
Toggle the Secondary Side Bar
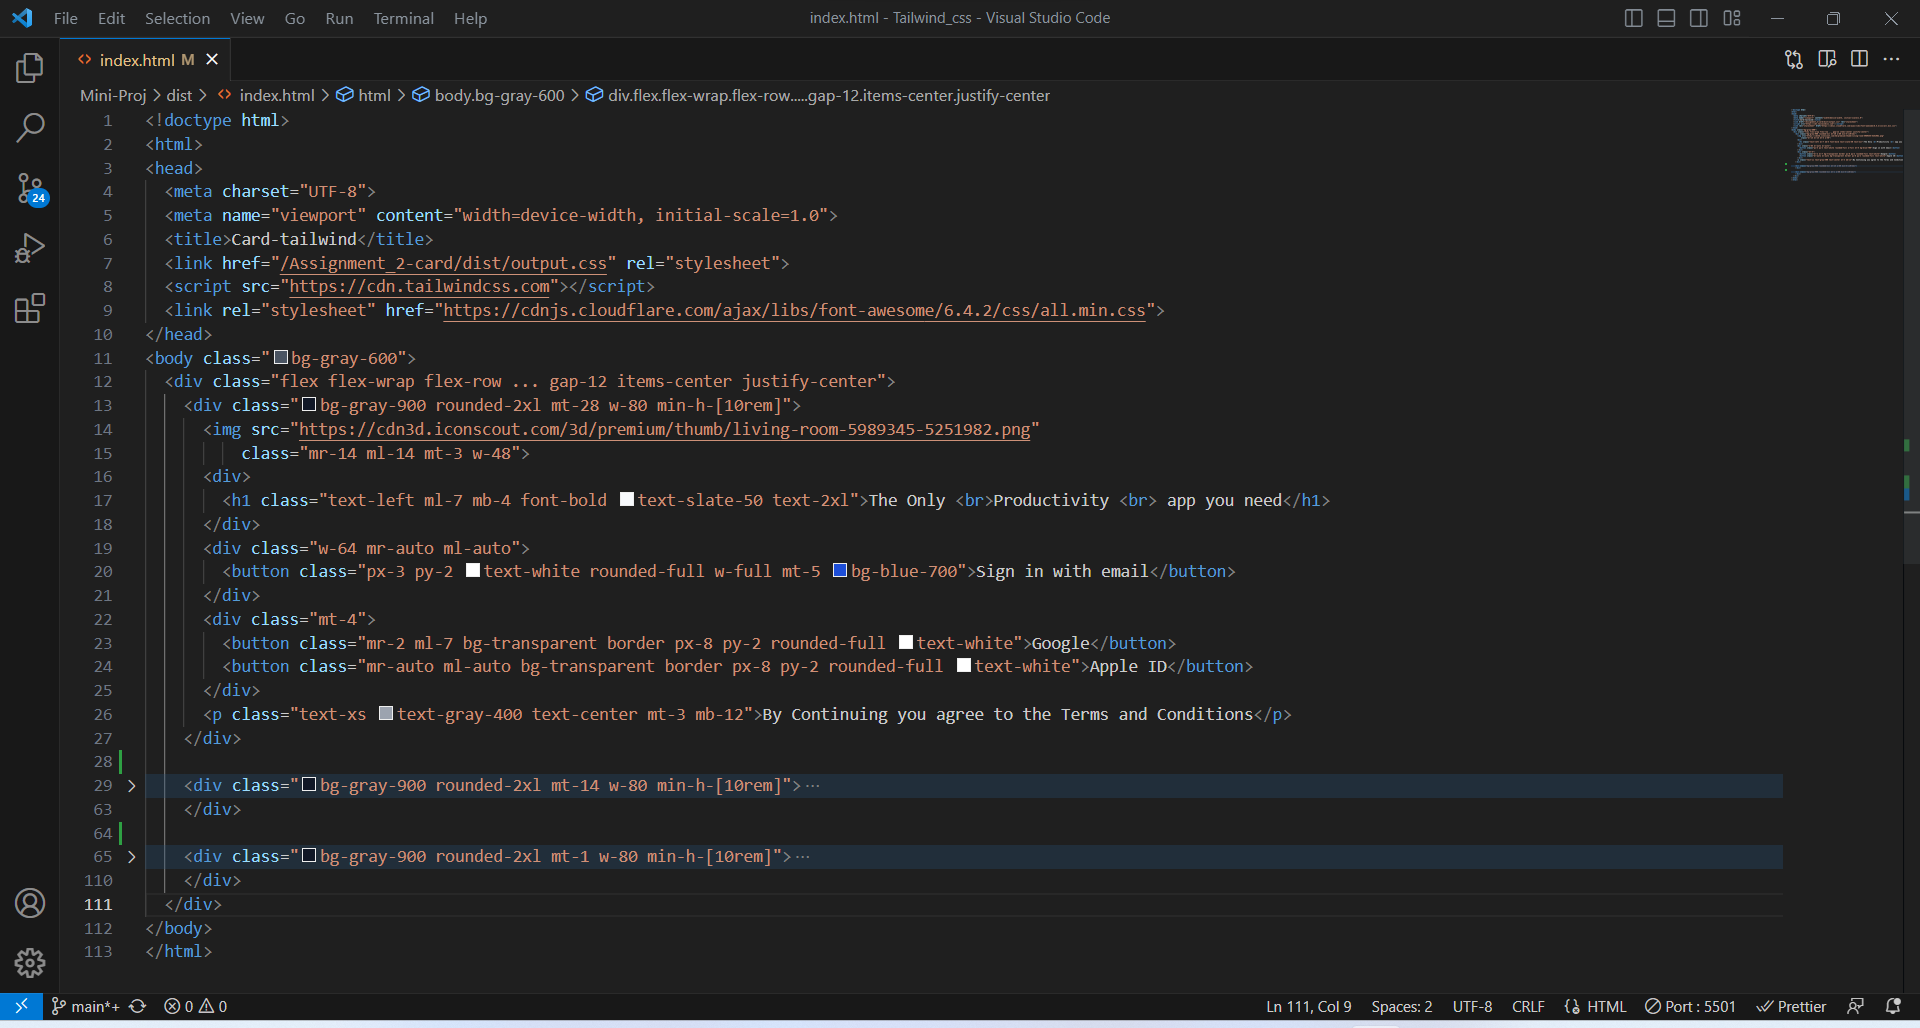(x=1699, y=17)
